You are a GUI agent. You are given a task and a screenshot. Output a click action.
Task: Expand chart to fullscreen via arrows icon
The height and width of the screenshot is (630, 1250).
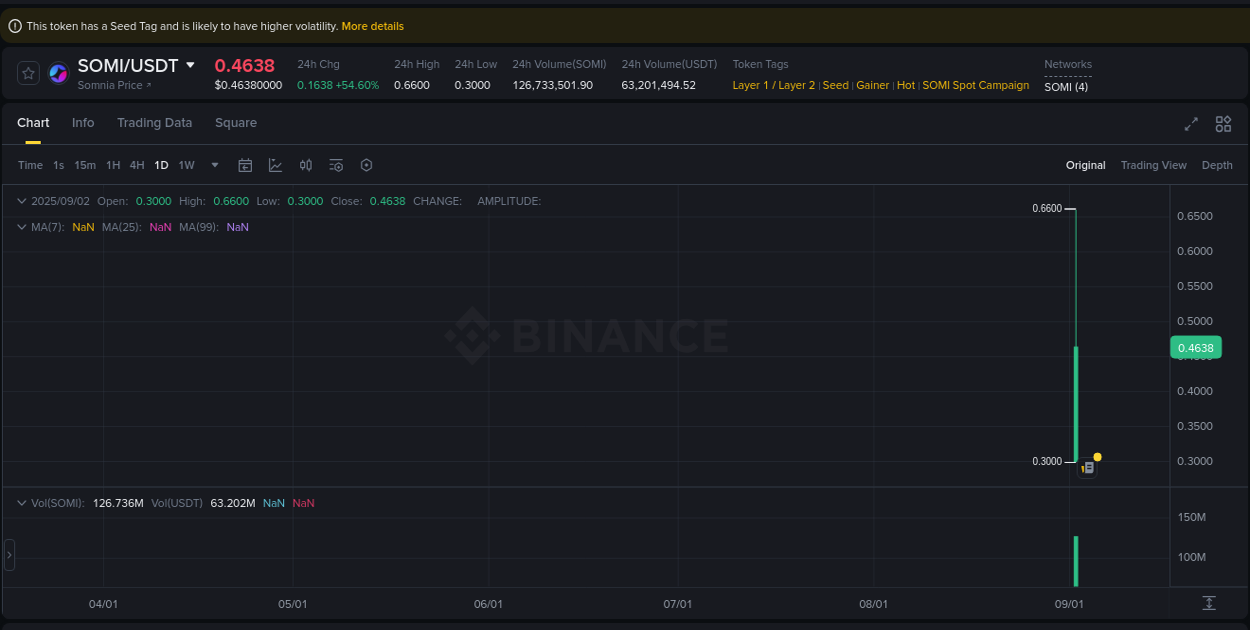[1190, 124]
